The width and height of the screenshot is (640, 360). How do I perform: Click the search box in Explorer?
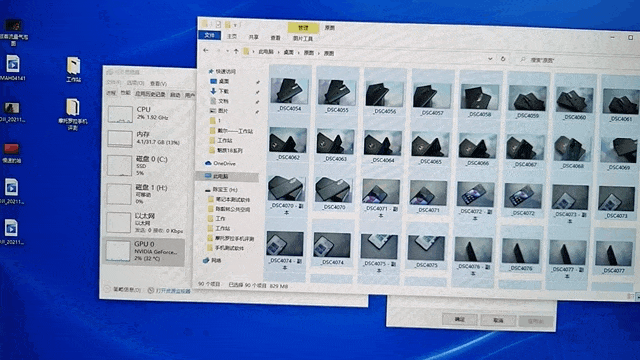577,60
